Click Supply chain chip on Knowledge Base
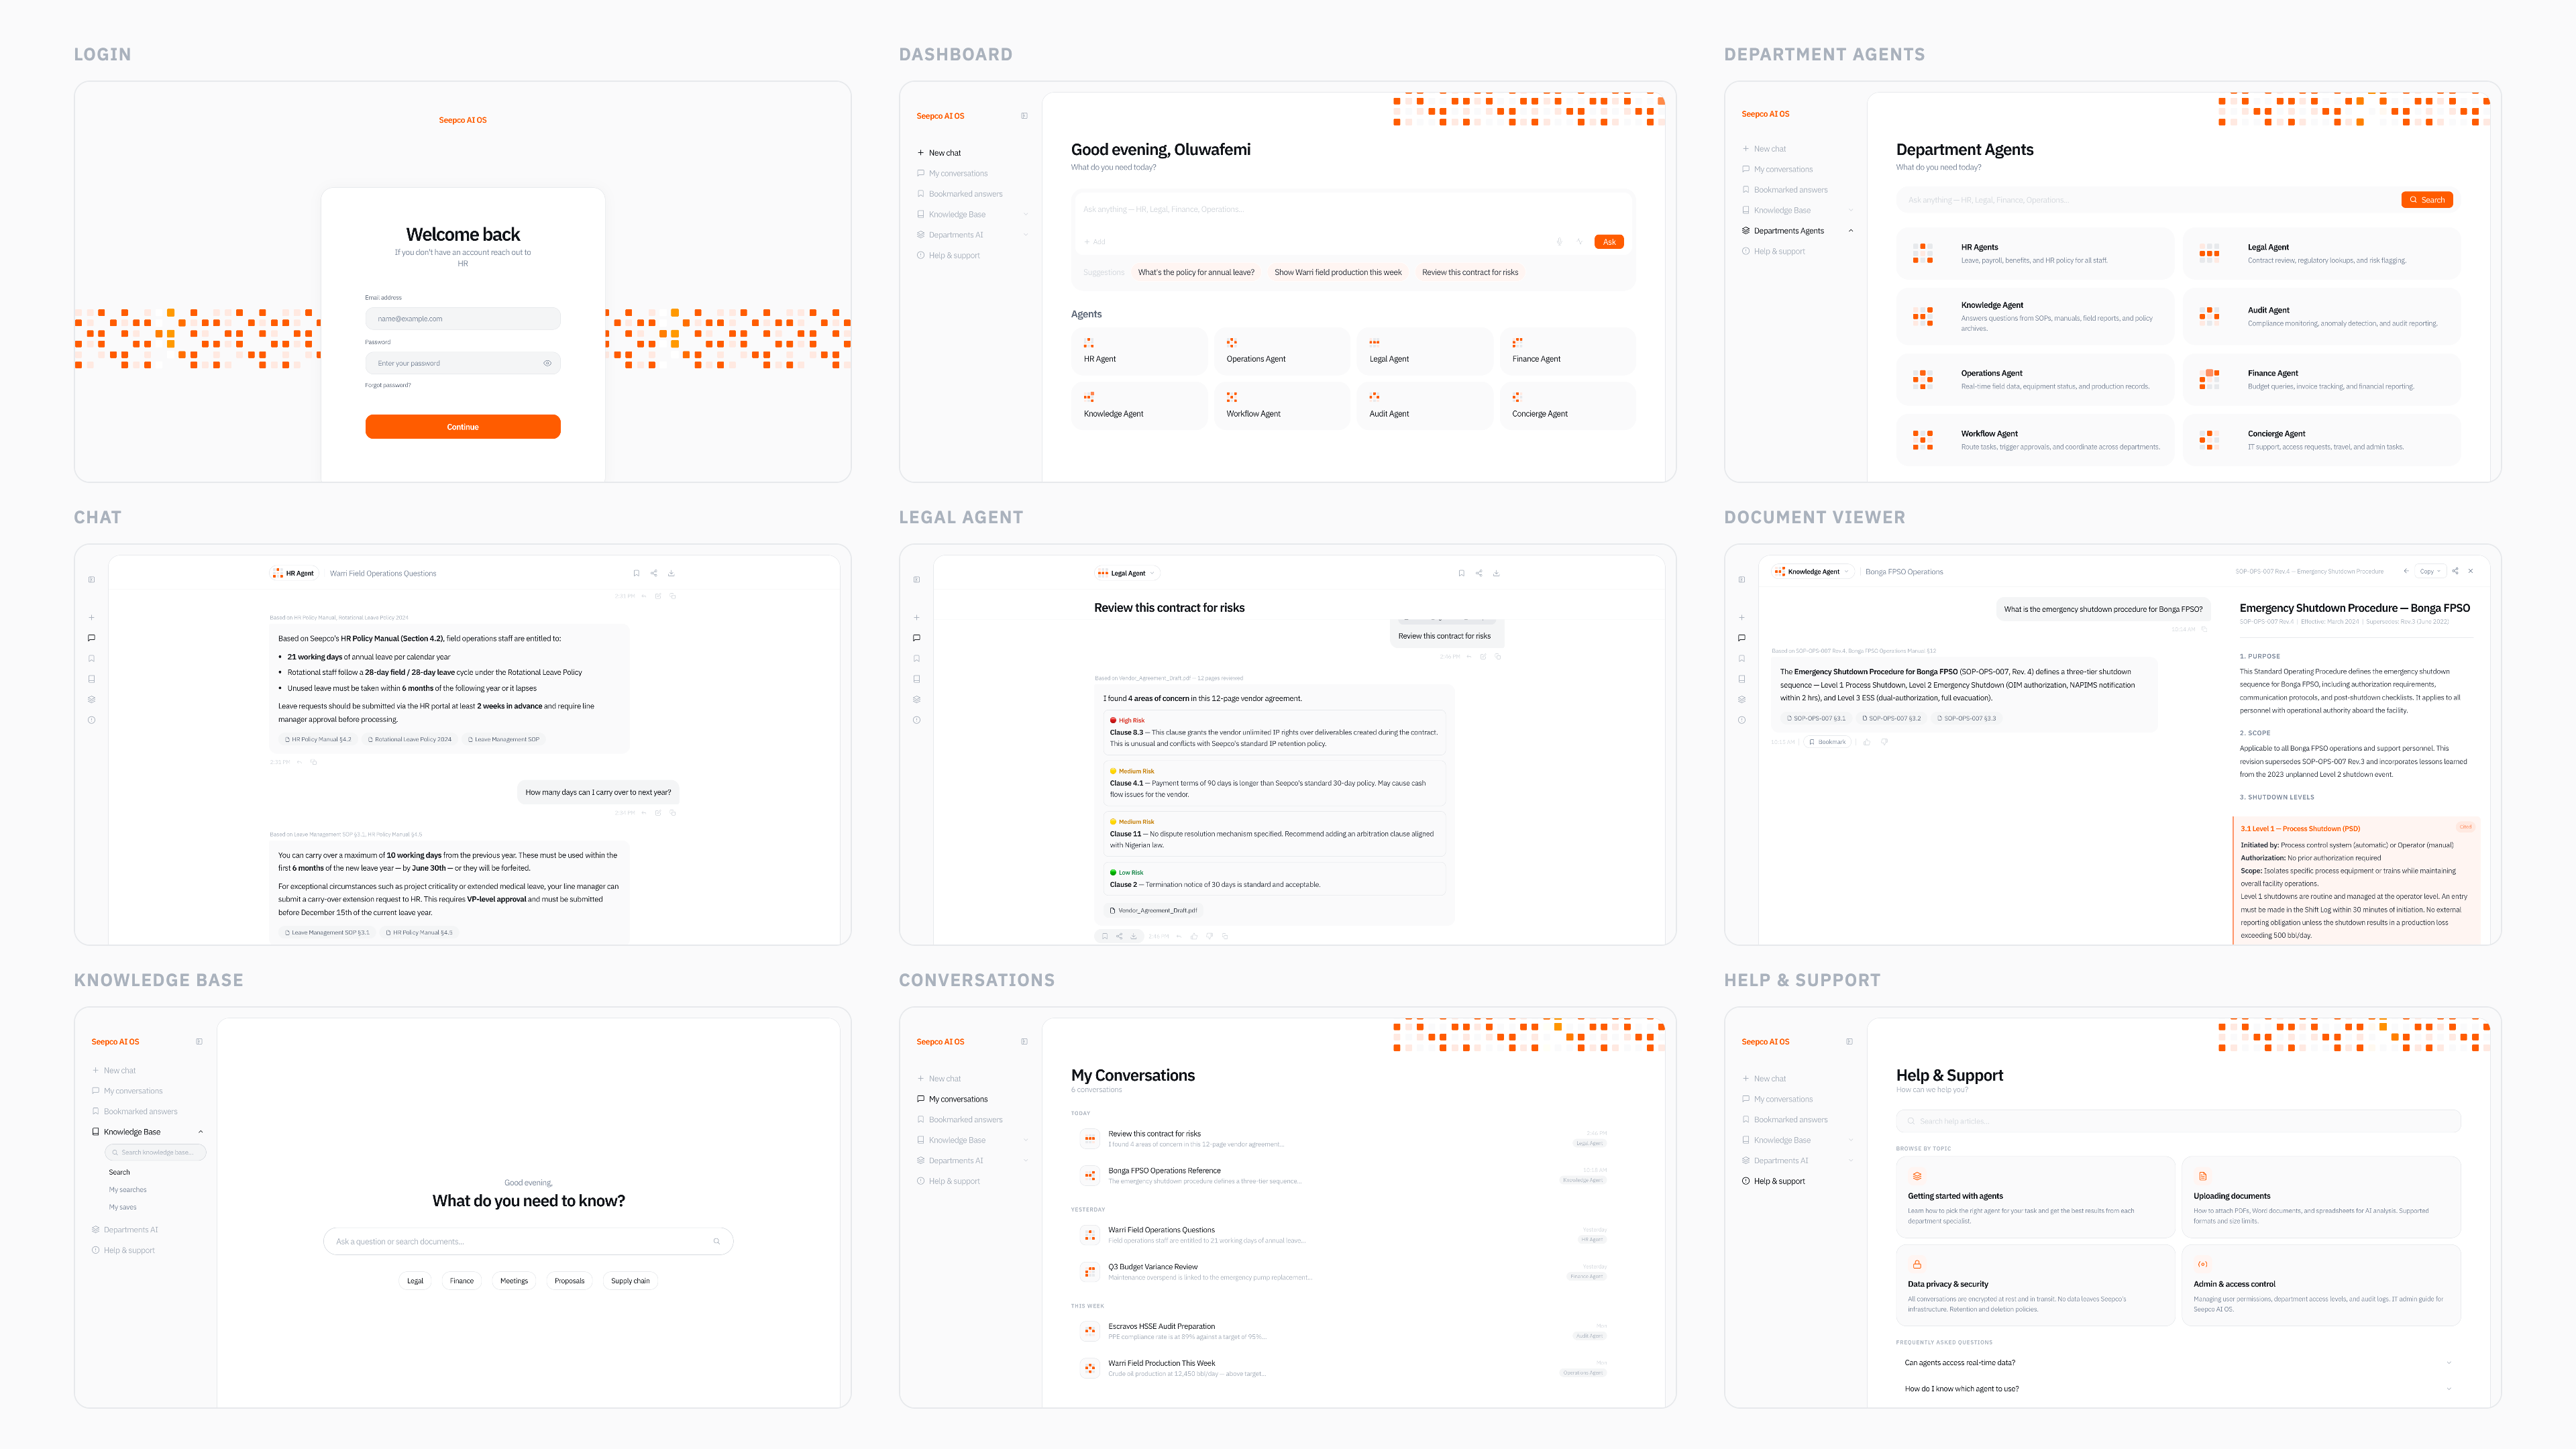The width and height of the screenshot is (2576, 1449). [x=630, y=1280]
